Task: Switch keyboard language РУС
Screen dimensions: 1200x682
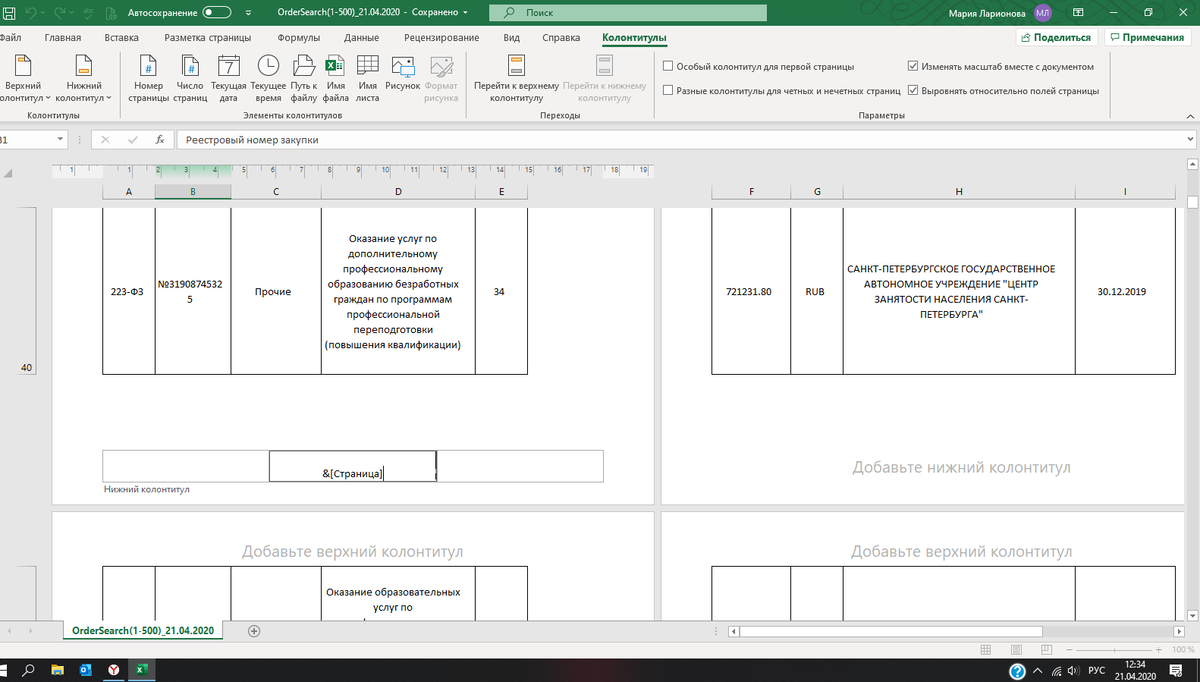Action: click(x=1096, y=671)
